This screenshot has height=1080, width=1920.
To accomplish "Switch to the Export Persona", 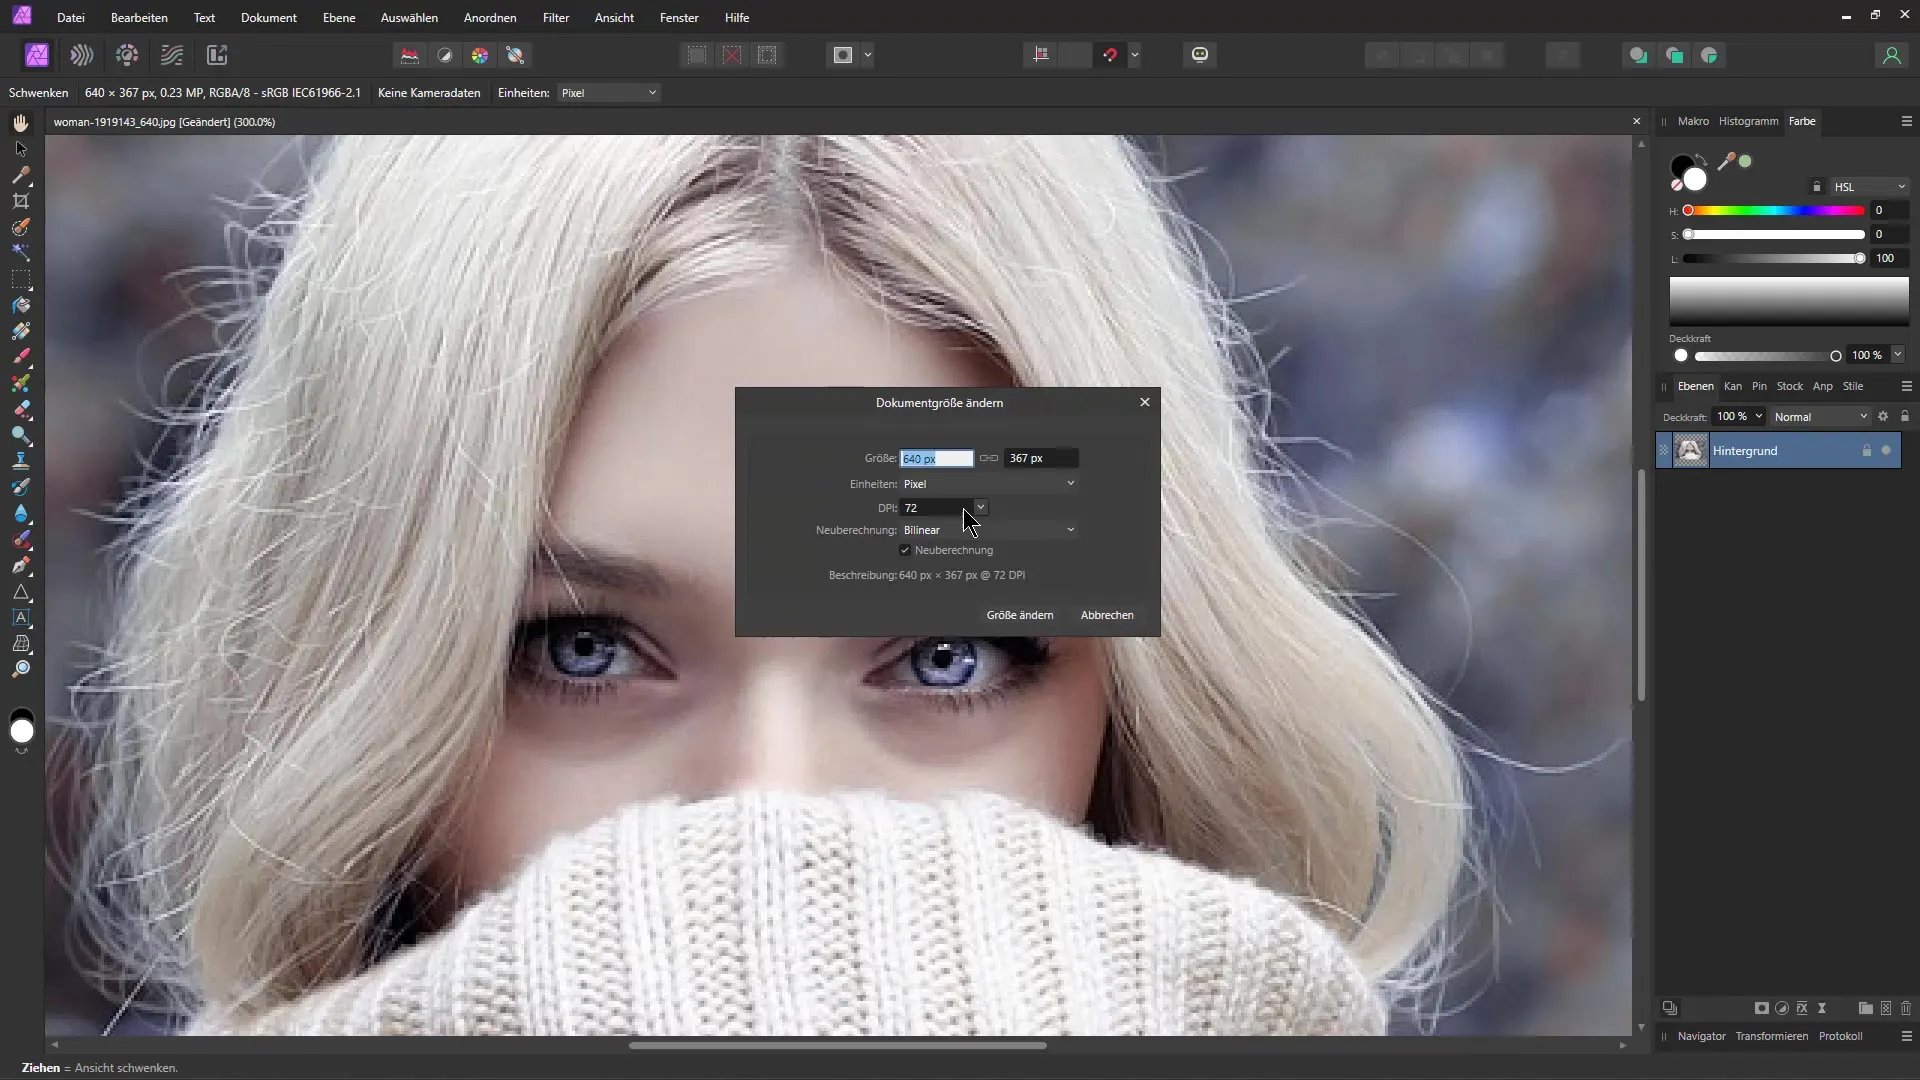I will click(x=217, y=55).
